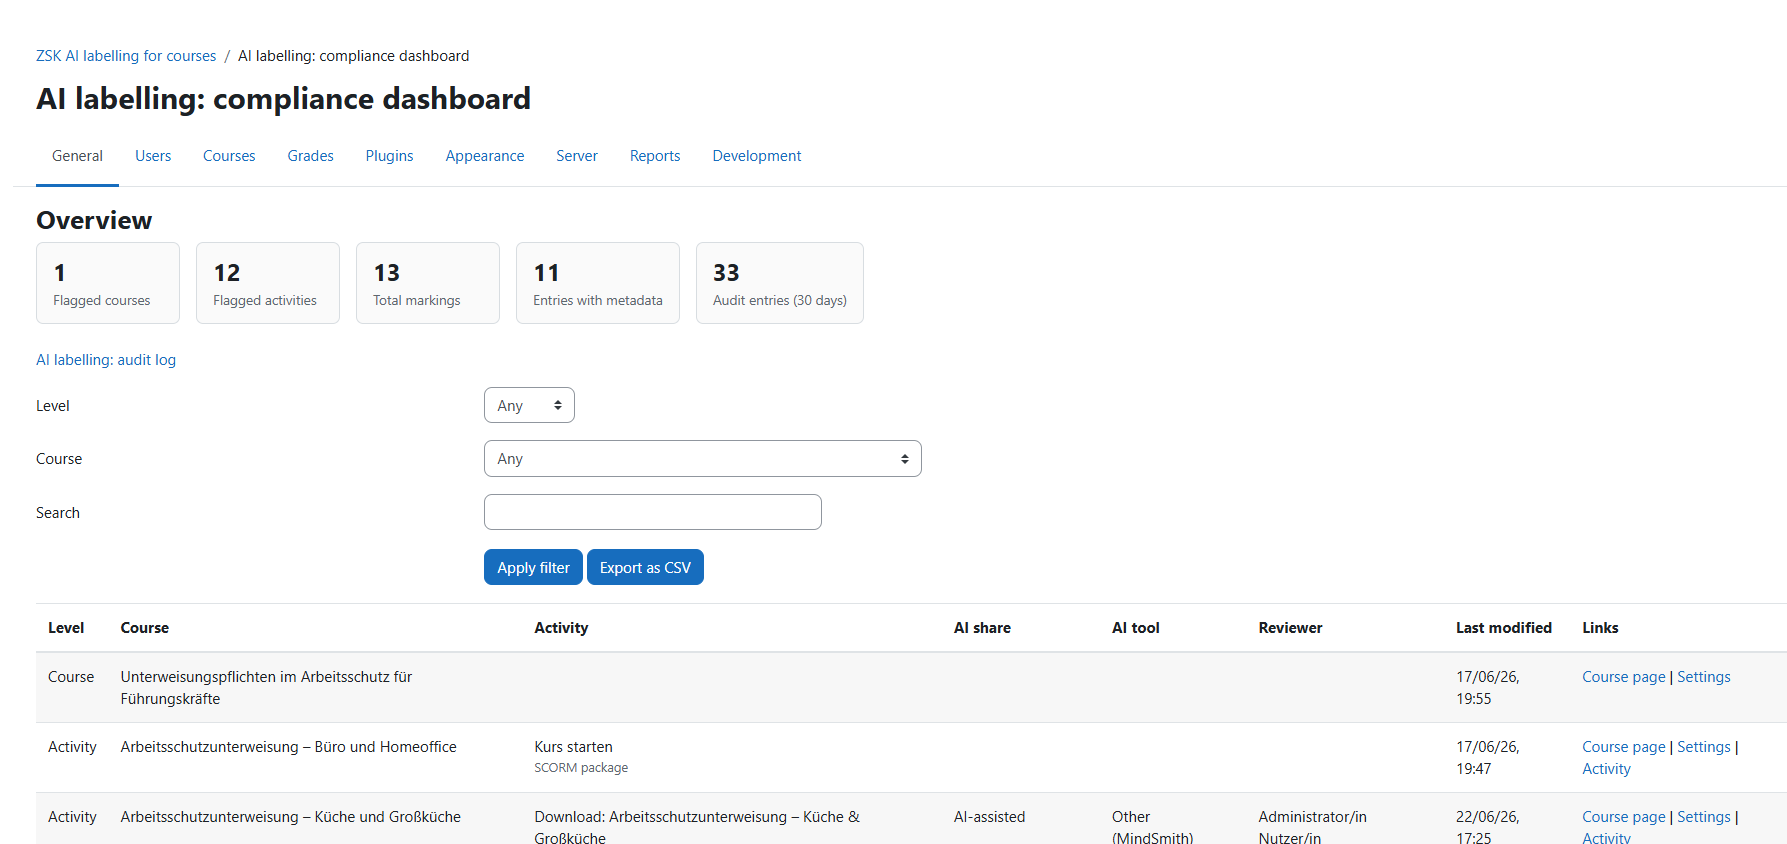The height and width of the screenshot is (844, 1787).
Task: Click the Total markings card
Action: (x=428, y=283)
